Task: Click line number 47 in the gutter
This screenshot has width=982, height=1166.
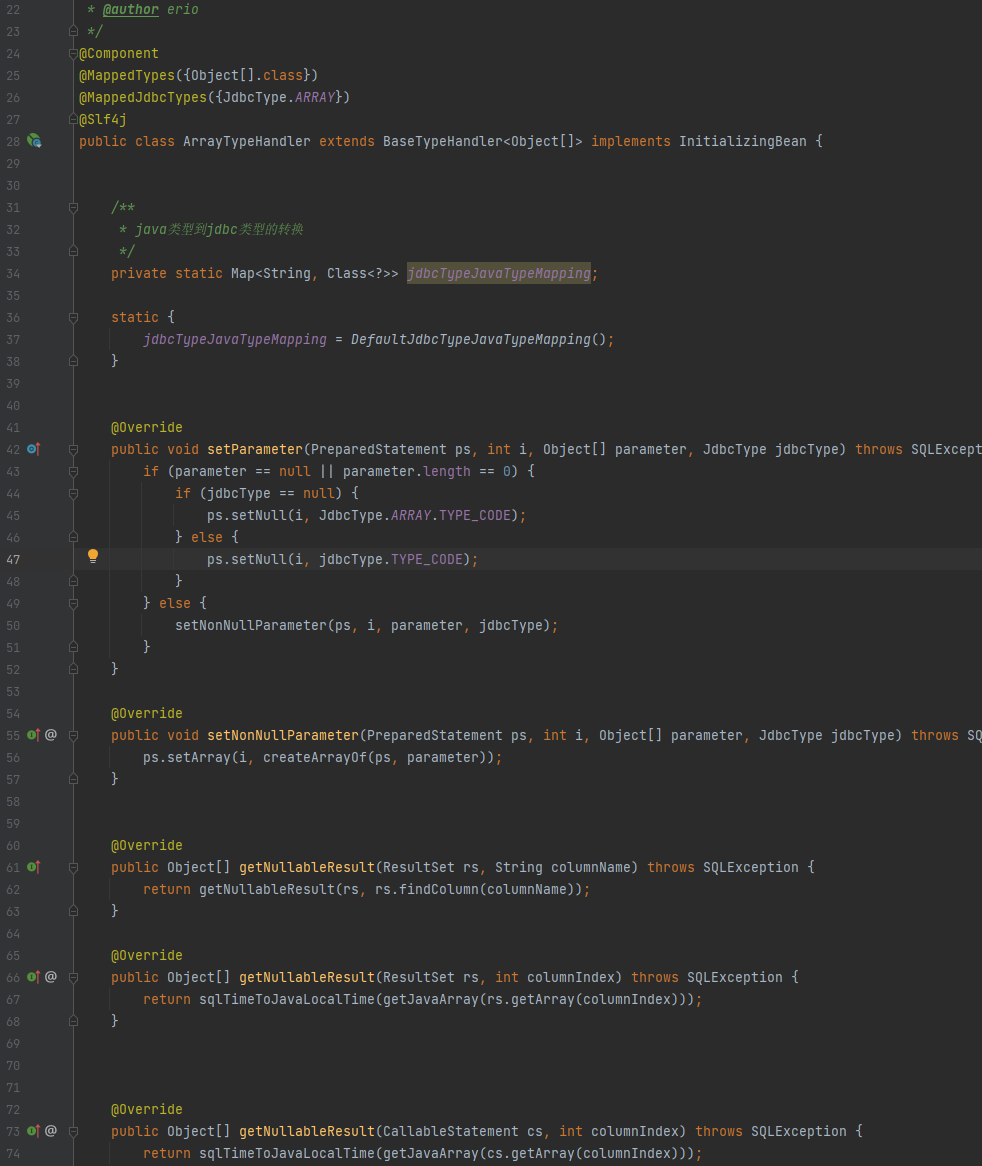Action: coord(13,559)
